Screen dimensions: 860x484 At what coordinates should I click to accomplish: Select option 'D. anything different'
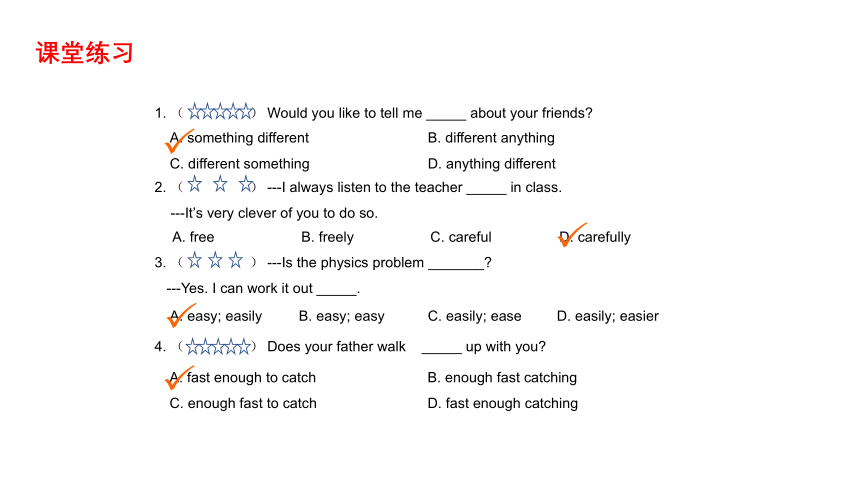pos(491,164)
